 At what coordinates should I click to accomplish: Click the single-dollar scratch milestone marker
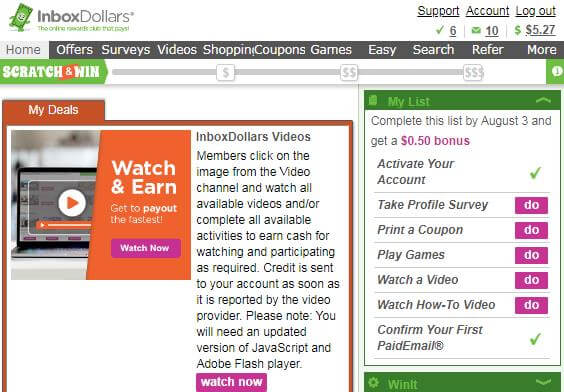tap(226, 73)
